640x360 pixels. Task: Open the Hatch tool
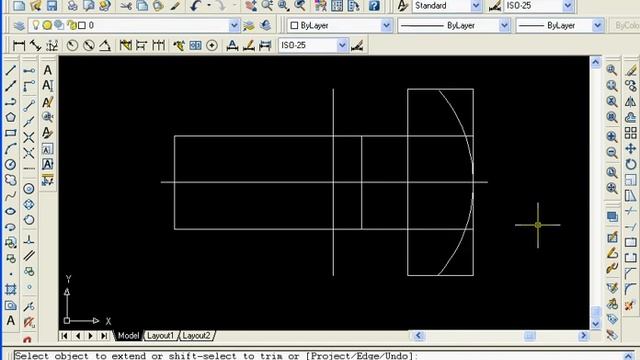pos(11,289)
